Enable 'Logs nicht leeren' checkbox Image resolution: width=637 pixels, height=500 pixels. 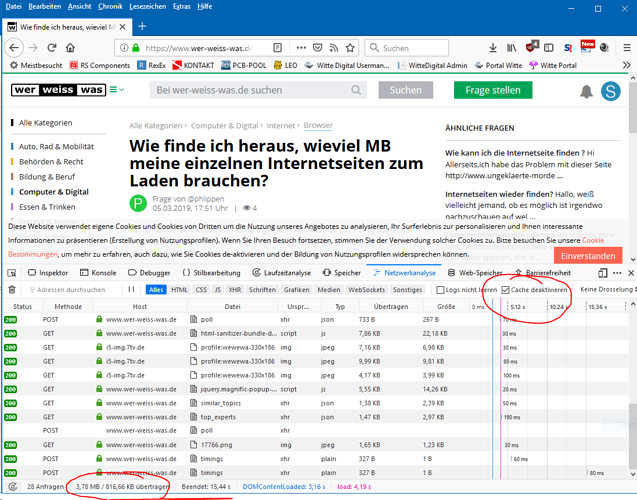[440, 290]
